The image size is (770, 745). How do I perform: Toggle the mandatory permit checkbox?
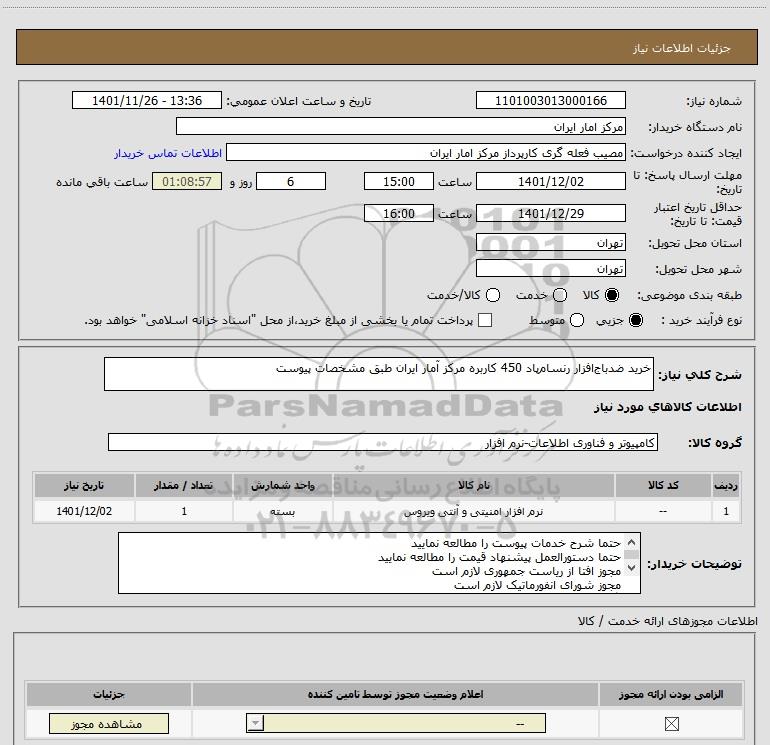pyautogui.click(x=671, y=723)
